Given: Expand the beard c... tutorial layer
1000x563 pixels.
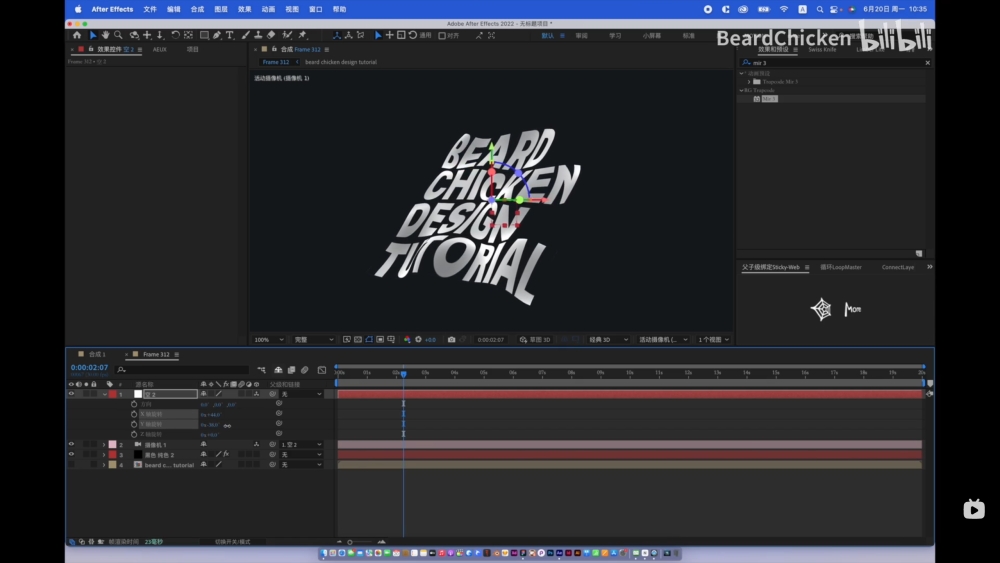Looking at the screenshot, I should [x=104, y=465].
